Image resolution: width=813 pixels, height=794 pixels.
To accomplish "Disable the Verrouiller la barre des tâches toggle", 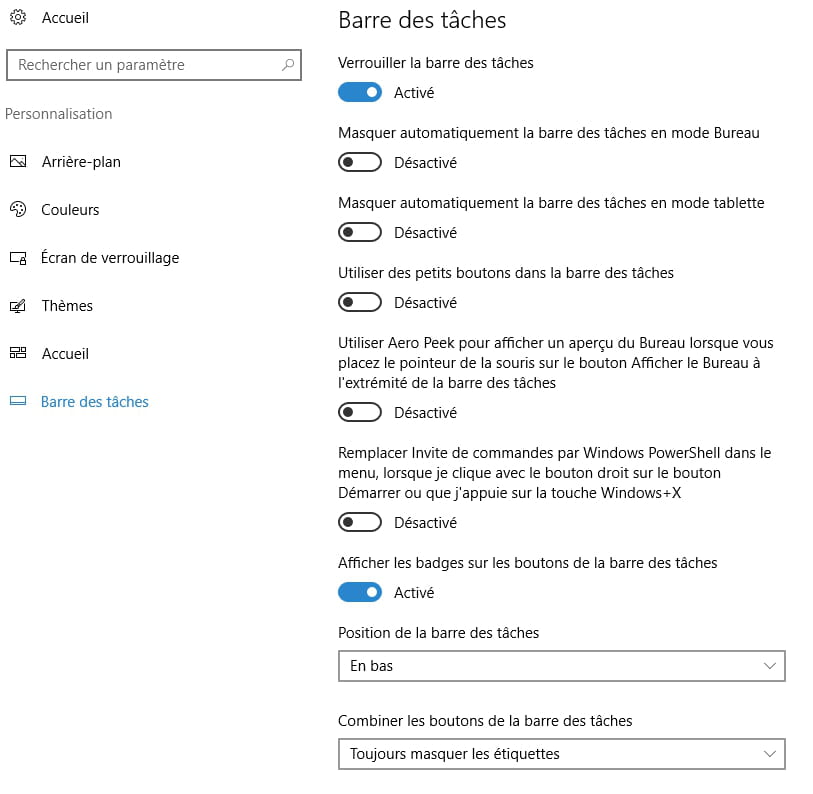I will coord(360,93).
